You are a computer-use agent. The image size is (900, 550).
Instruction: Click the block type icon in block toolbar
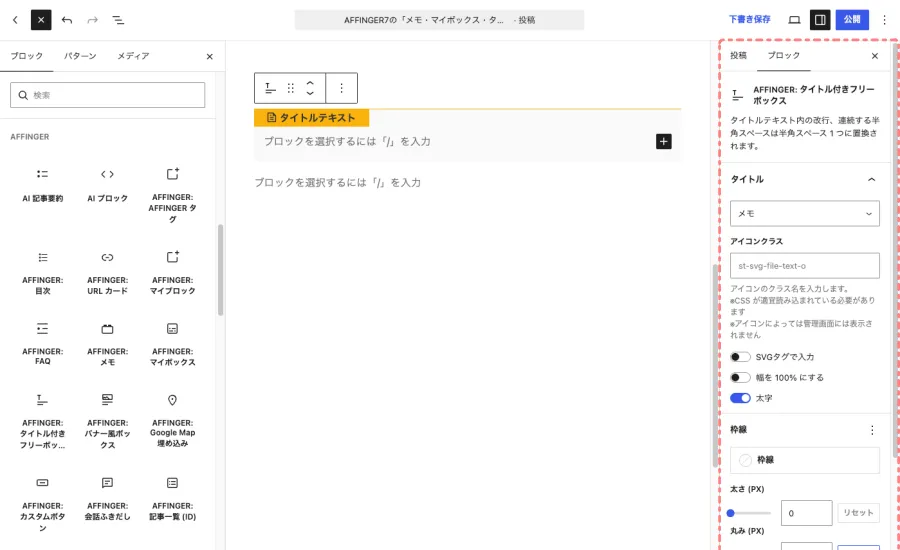270,88
